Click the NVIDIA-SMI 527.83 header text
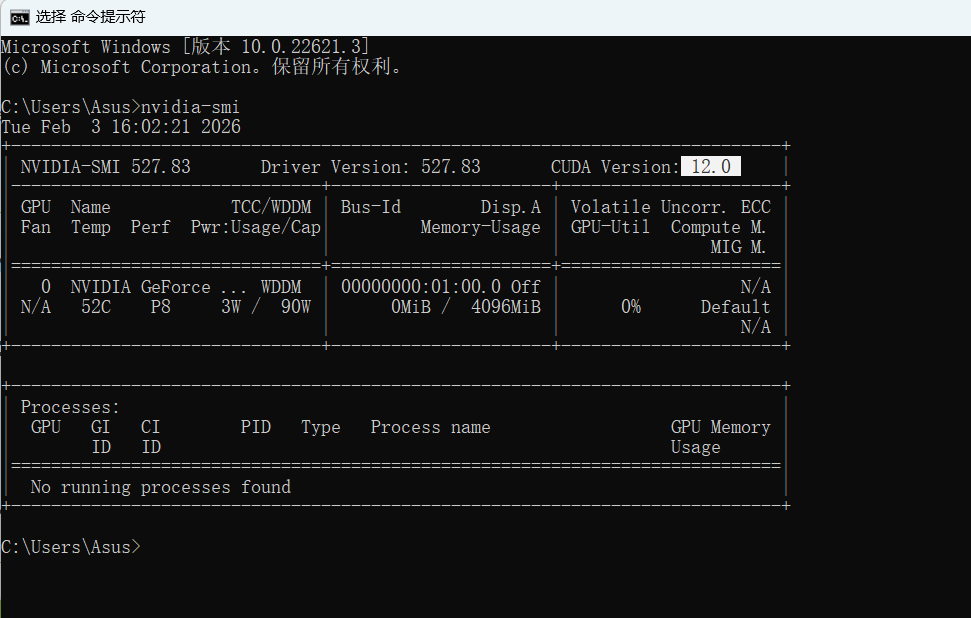 pos(105,167)
